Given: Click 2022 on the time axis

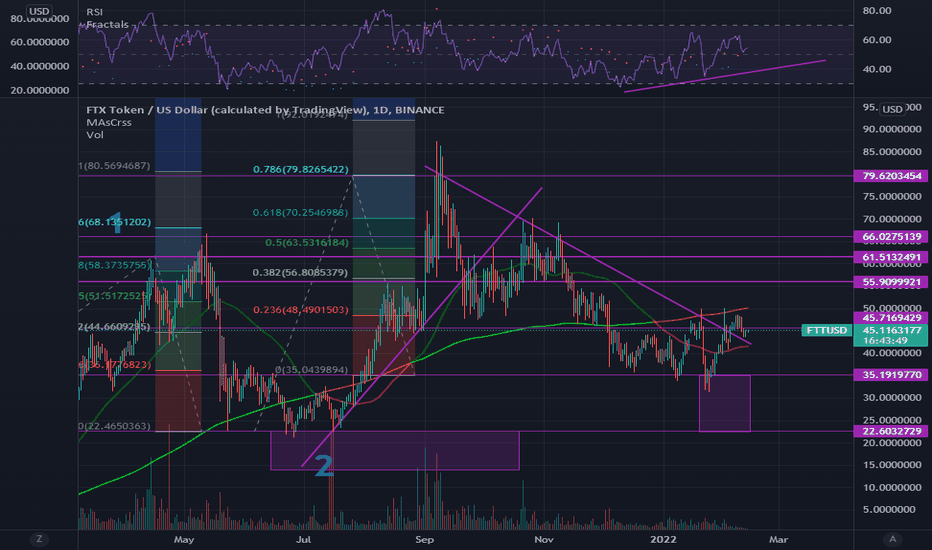Looking at the screenshot, I should [663, 539].
